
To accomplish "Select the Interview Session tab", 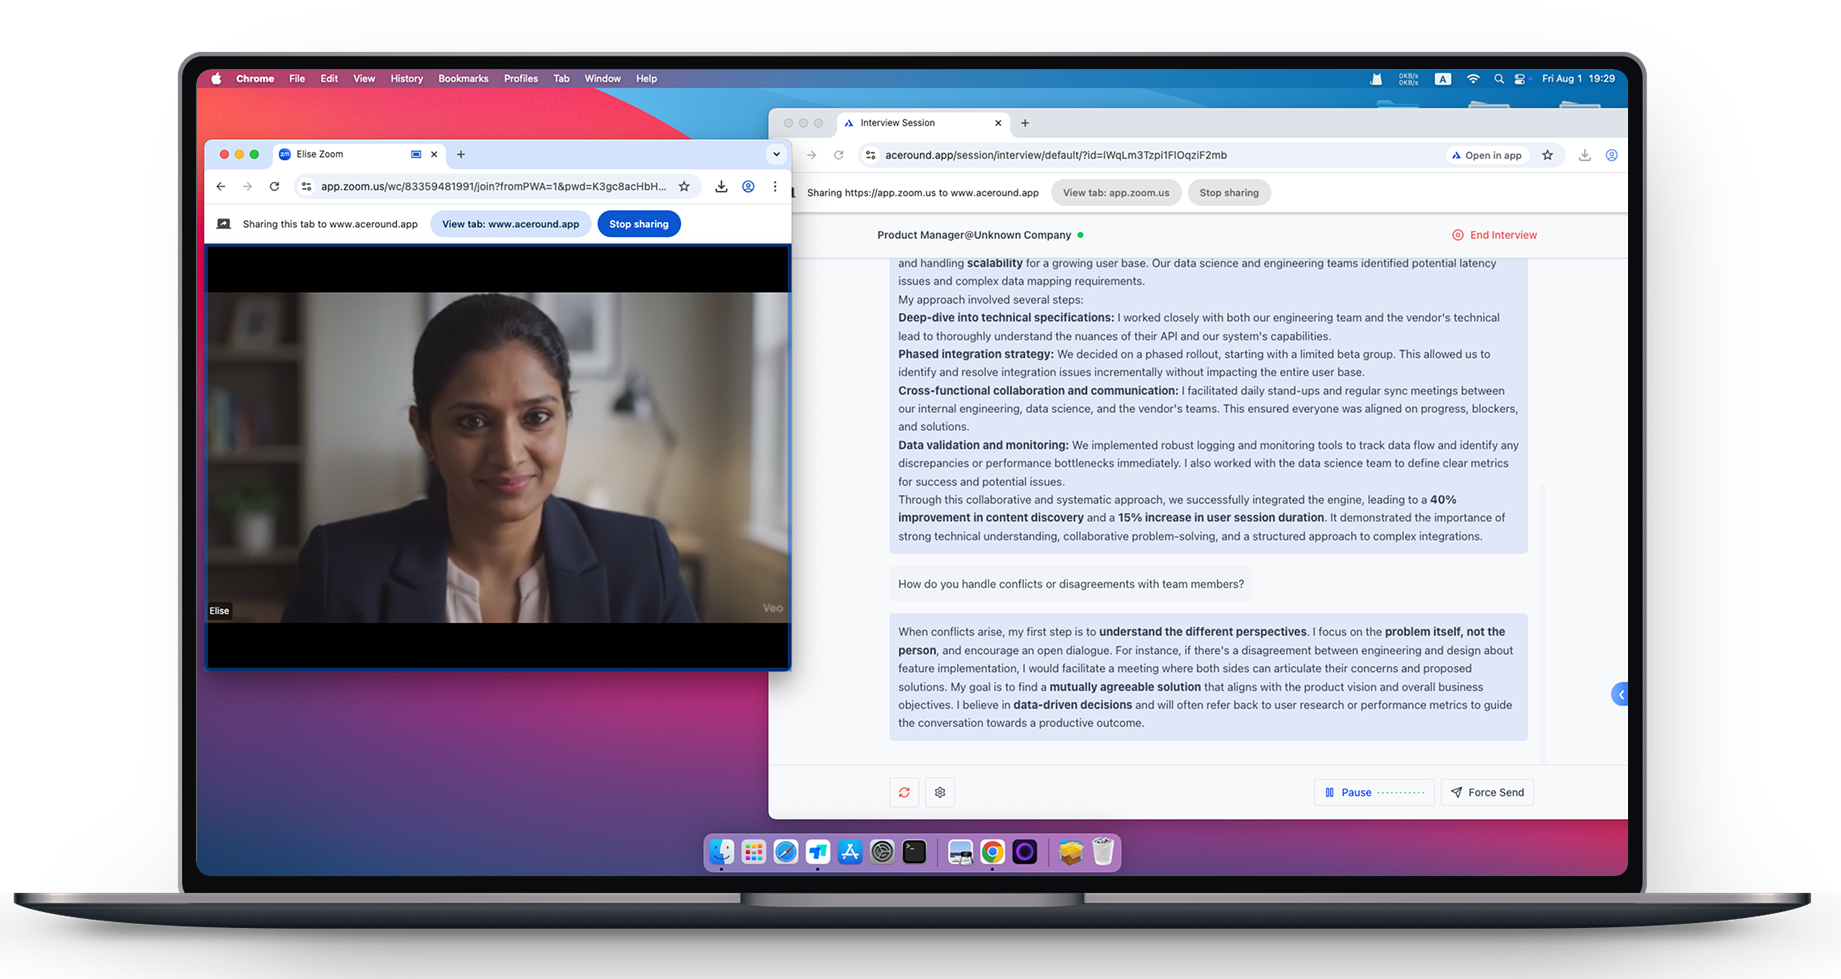I will tap(921, 123).
